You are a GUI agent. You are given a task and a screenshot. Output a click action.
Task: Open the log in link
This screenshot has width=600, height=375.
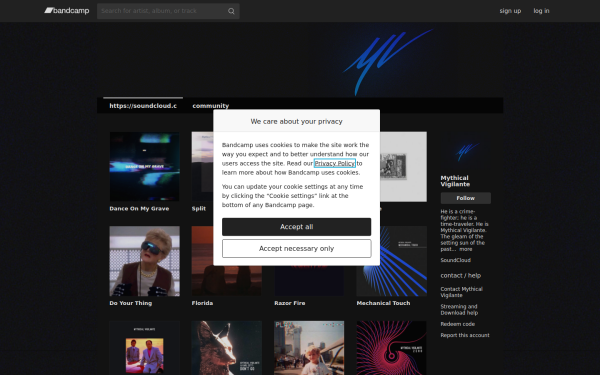point(541,11)
